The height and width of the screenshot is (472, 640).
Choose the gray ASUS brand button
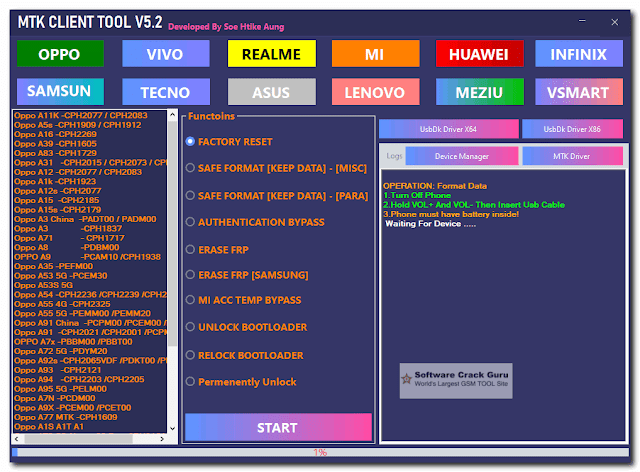[271, 92]
